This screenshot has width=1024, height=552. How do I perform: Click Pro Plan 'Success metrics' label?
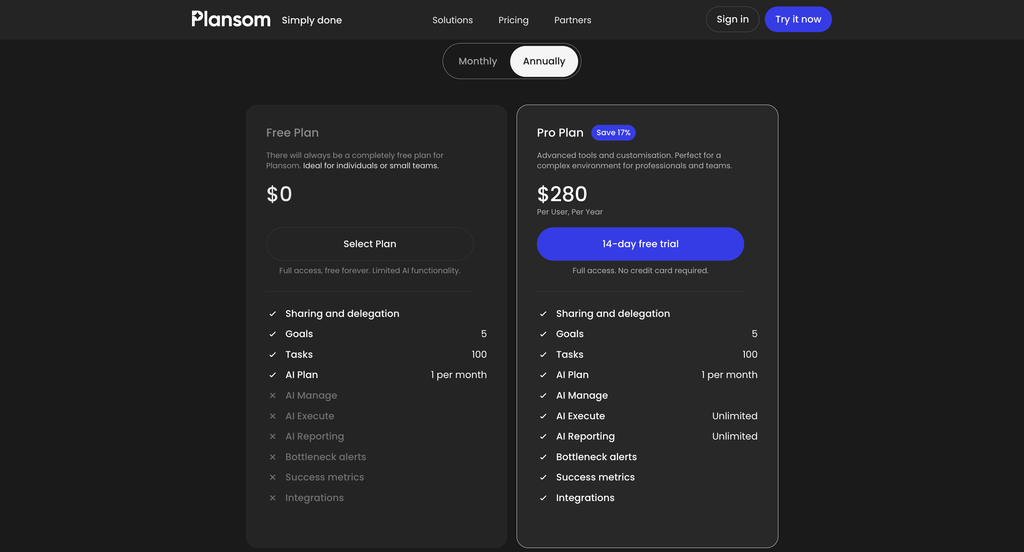(x=595, y=478)
